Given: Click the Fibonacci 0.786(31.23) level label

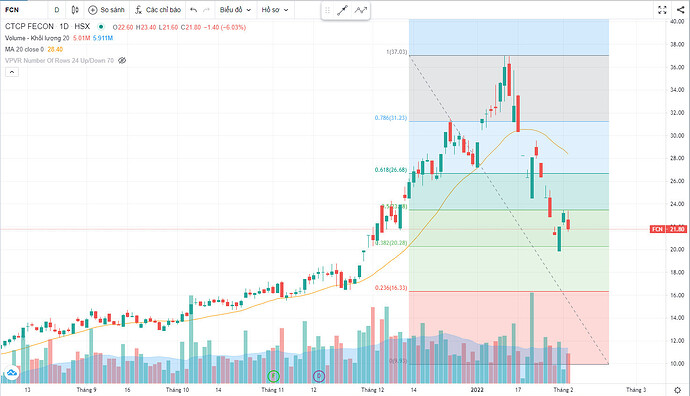Looking at the screenshot, I should [x=391, y=118].
